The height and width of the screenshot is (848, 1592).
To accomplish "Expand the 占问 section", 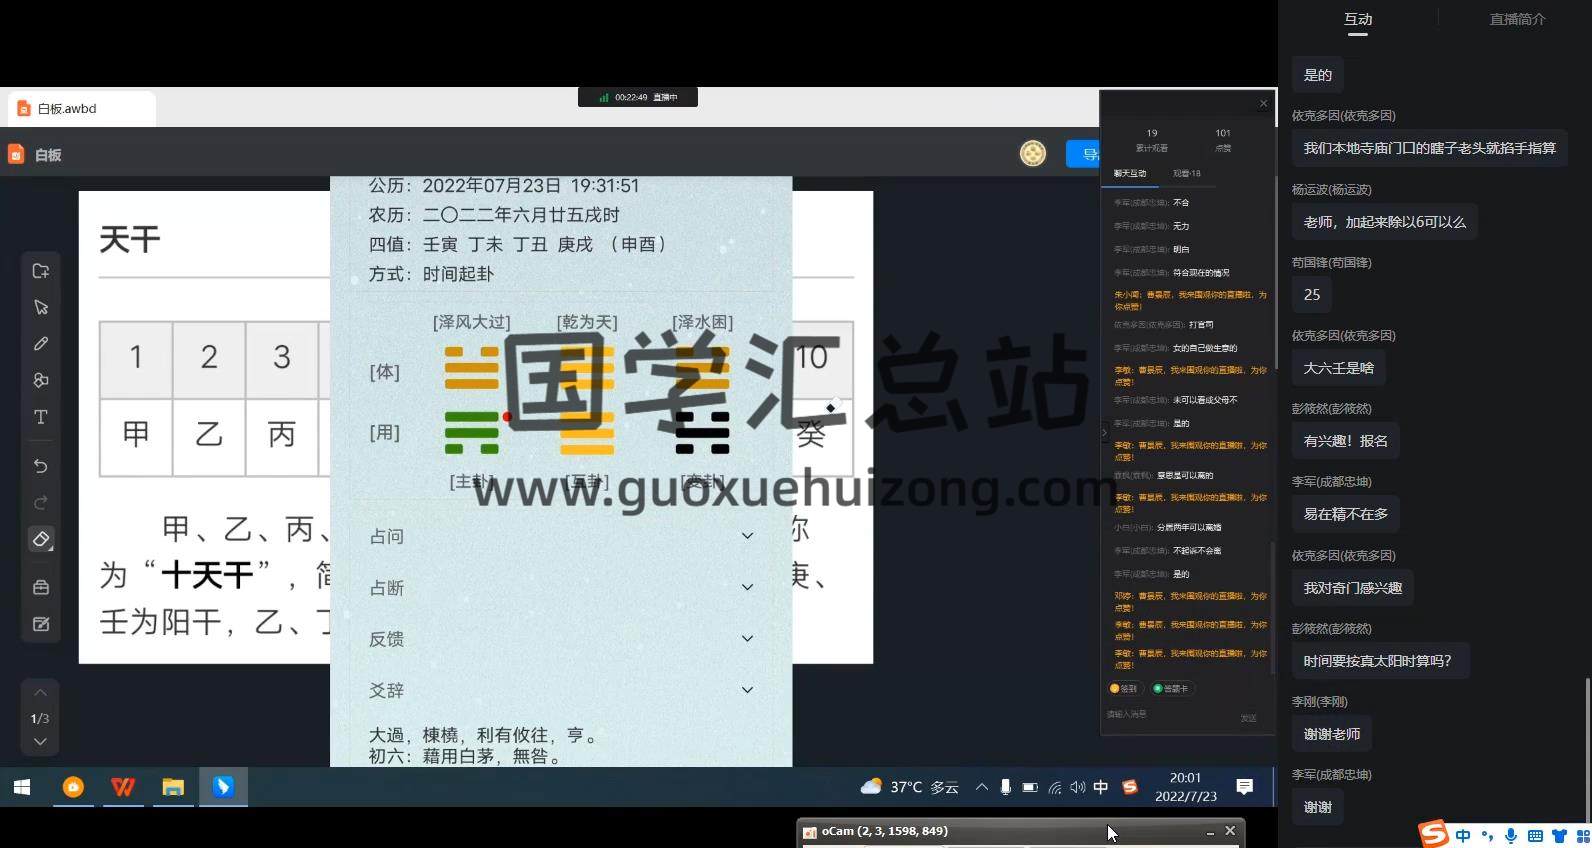I will click(x=747, y=536).
